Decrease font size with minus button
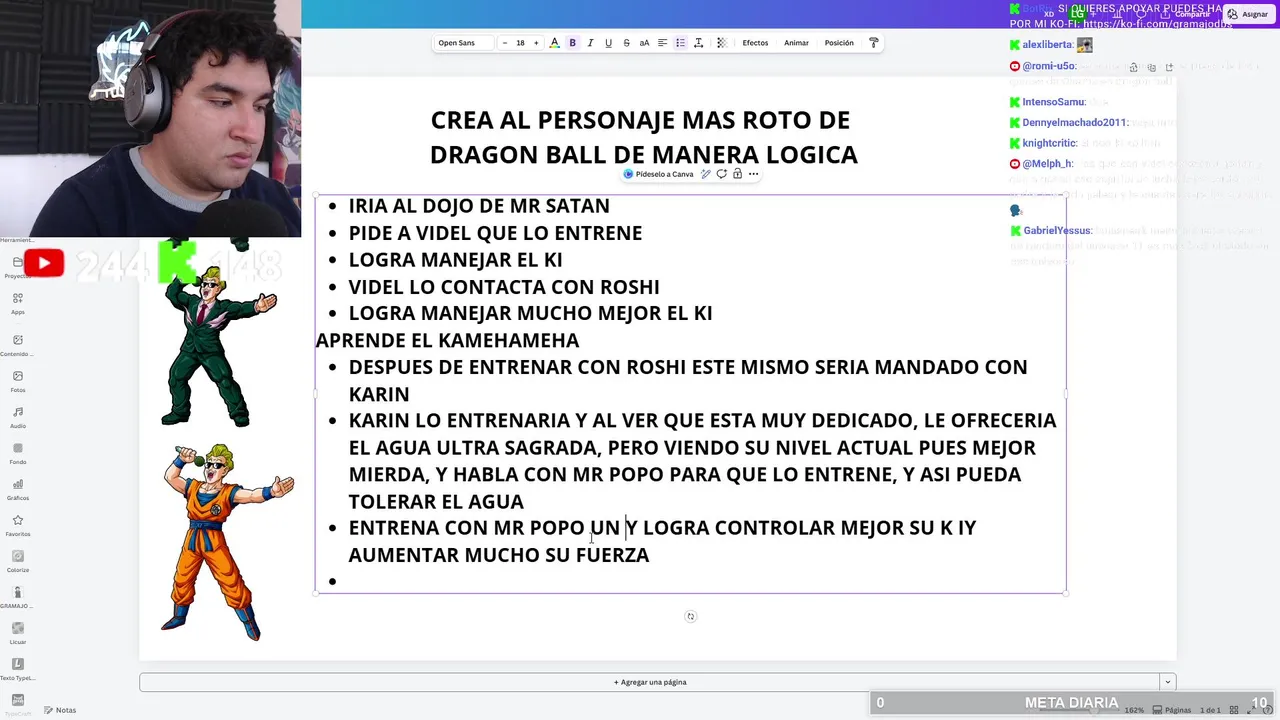This screenshot has height=720, width=1280. pos(504,43)
